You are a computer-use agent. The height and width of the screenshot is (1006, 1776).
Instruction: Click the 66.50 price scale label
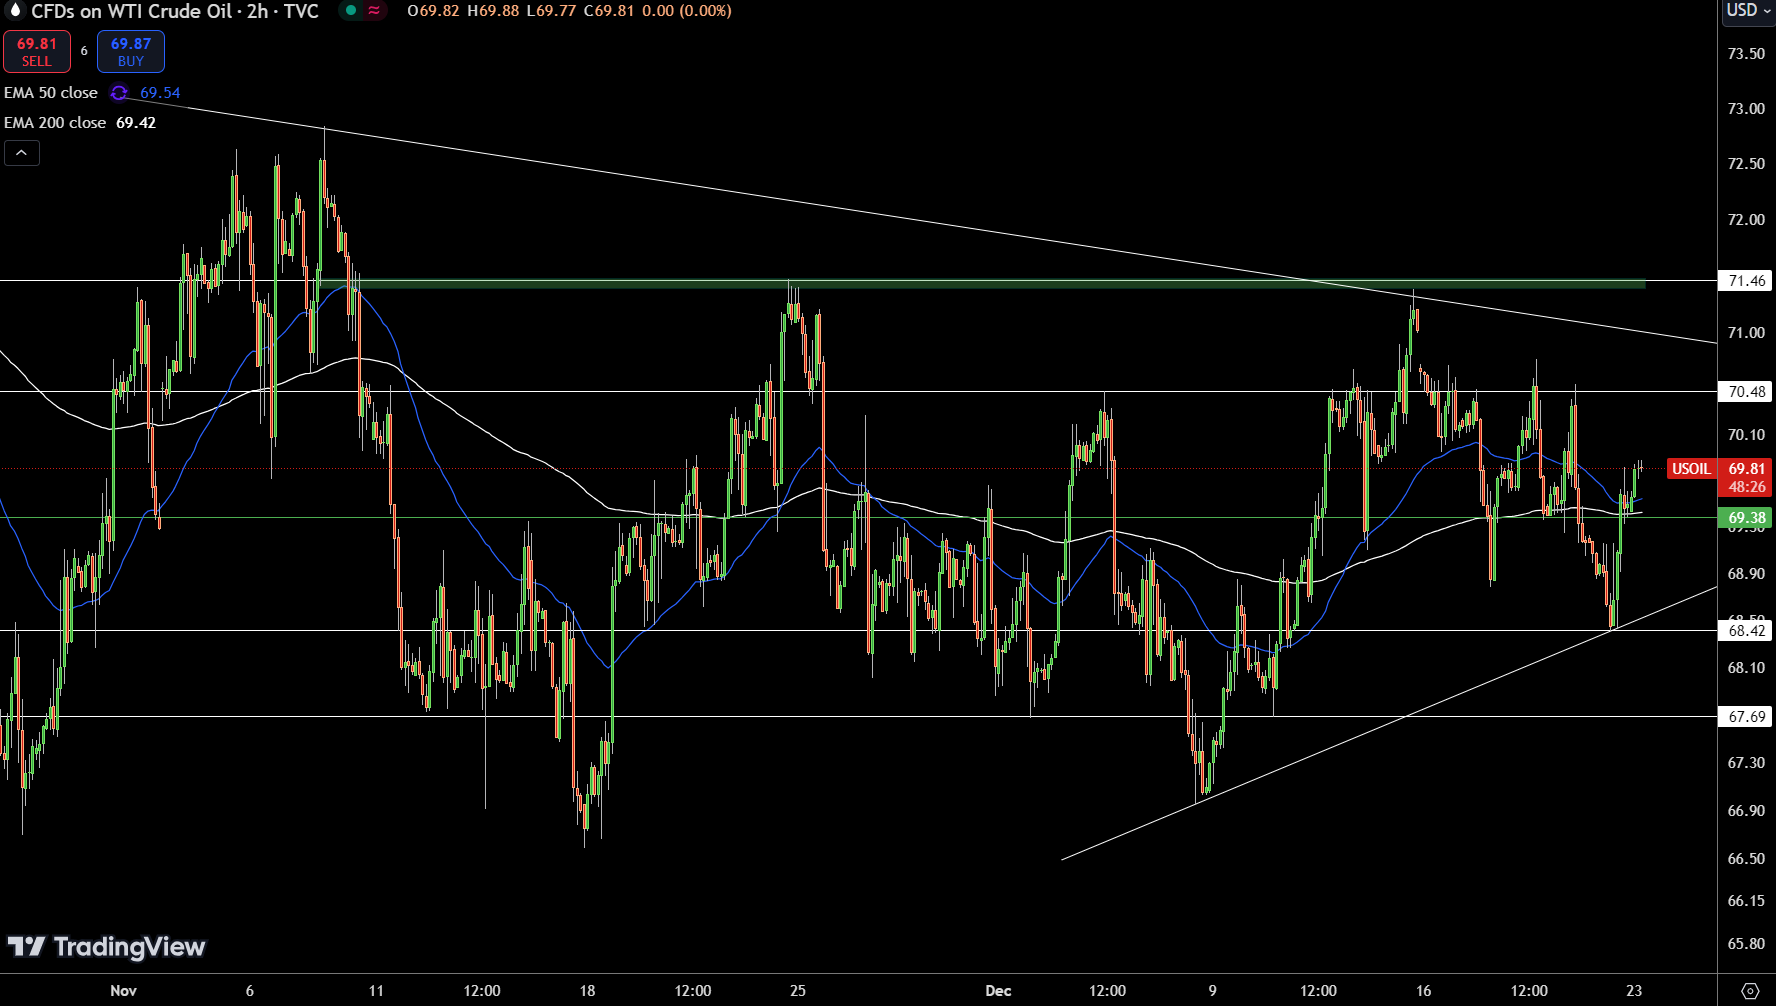point(1746,859)
